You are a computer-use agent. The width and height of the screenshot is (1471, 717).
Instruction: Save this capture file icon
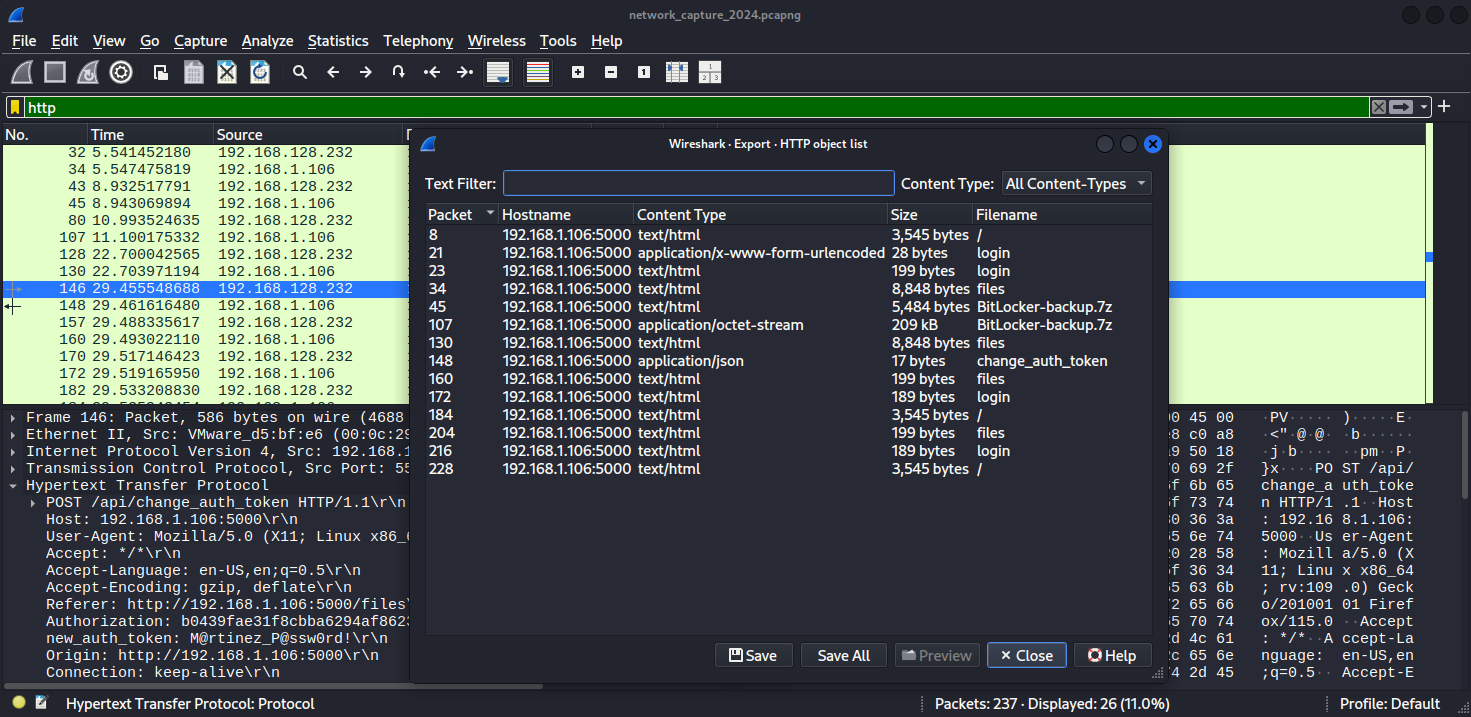click(194, 72)
